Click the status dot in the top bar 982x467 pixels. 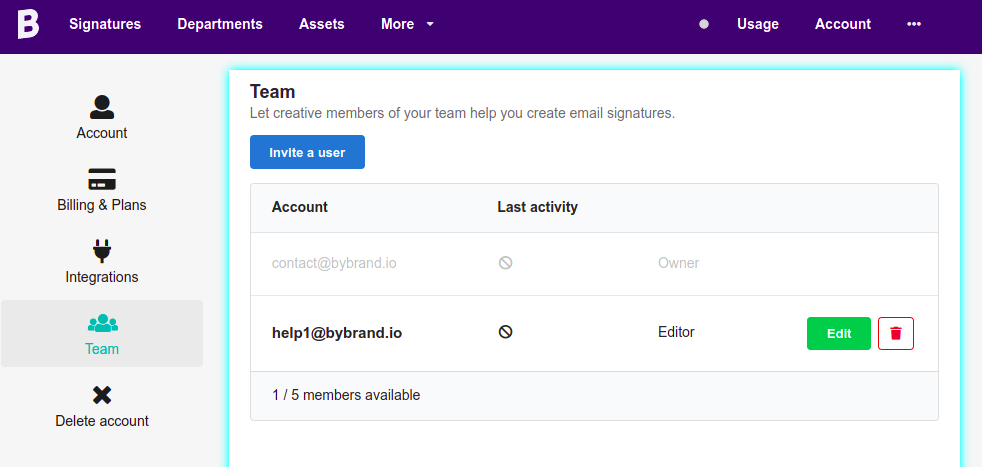[704, 24]
